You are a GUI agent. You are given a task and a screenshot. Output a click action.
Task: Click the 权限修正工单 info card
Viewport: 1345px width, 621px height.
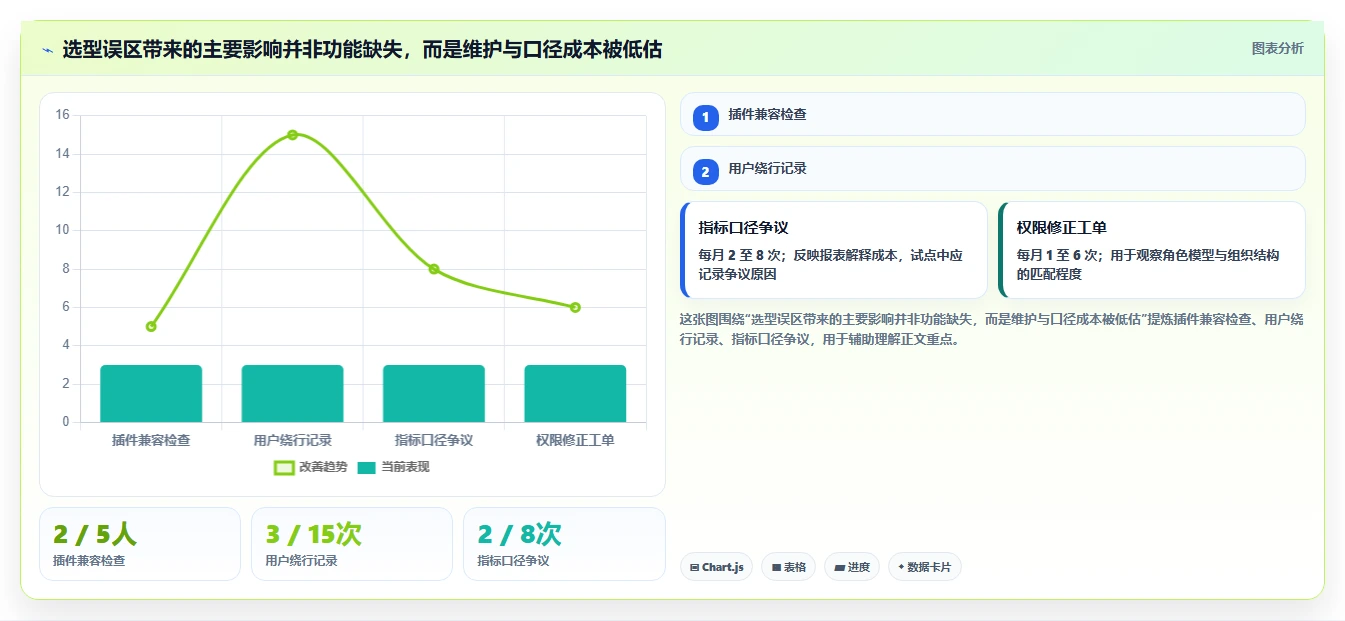pos(1152,250)
